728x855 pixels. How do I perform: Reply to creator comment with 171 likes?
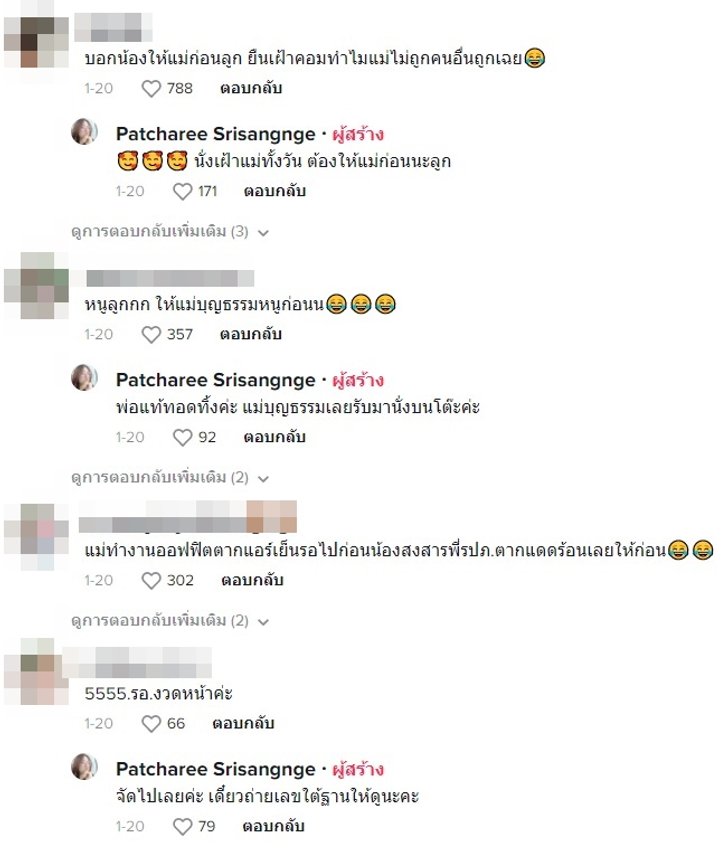[274, 191]
